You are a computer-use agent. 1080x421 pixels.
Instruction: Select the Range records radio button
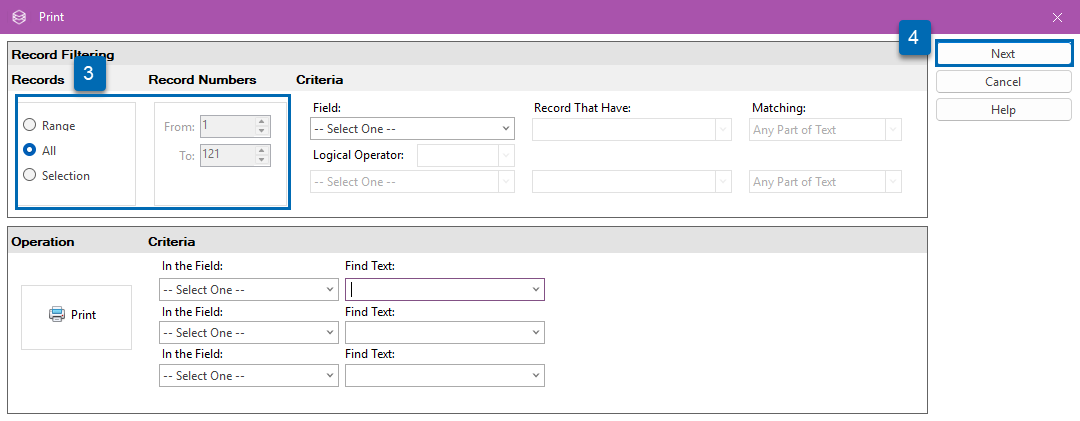tap(30, 125)
